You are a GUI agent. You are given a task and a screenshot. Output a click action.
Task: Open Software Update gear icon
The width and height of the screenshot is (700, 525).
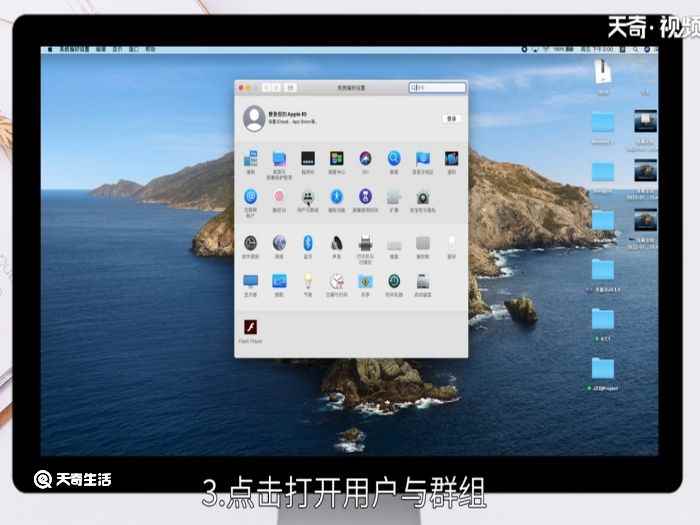[250, 243]
